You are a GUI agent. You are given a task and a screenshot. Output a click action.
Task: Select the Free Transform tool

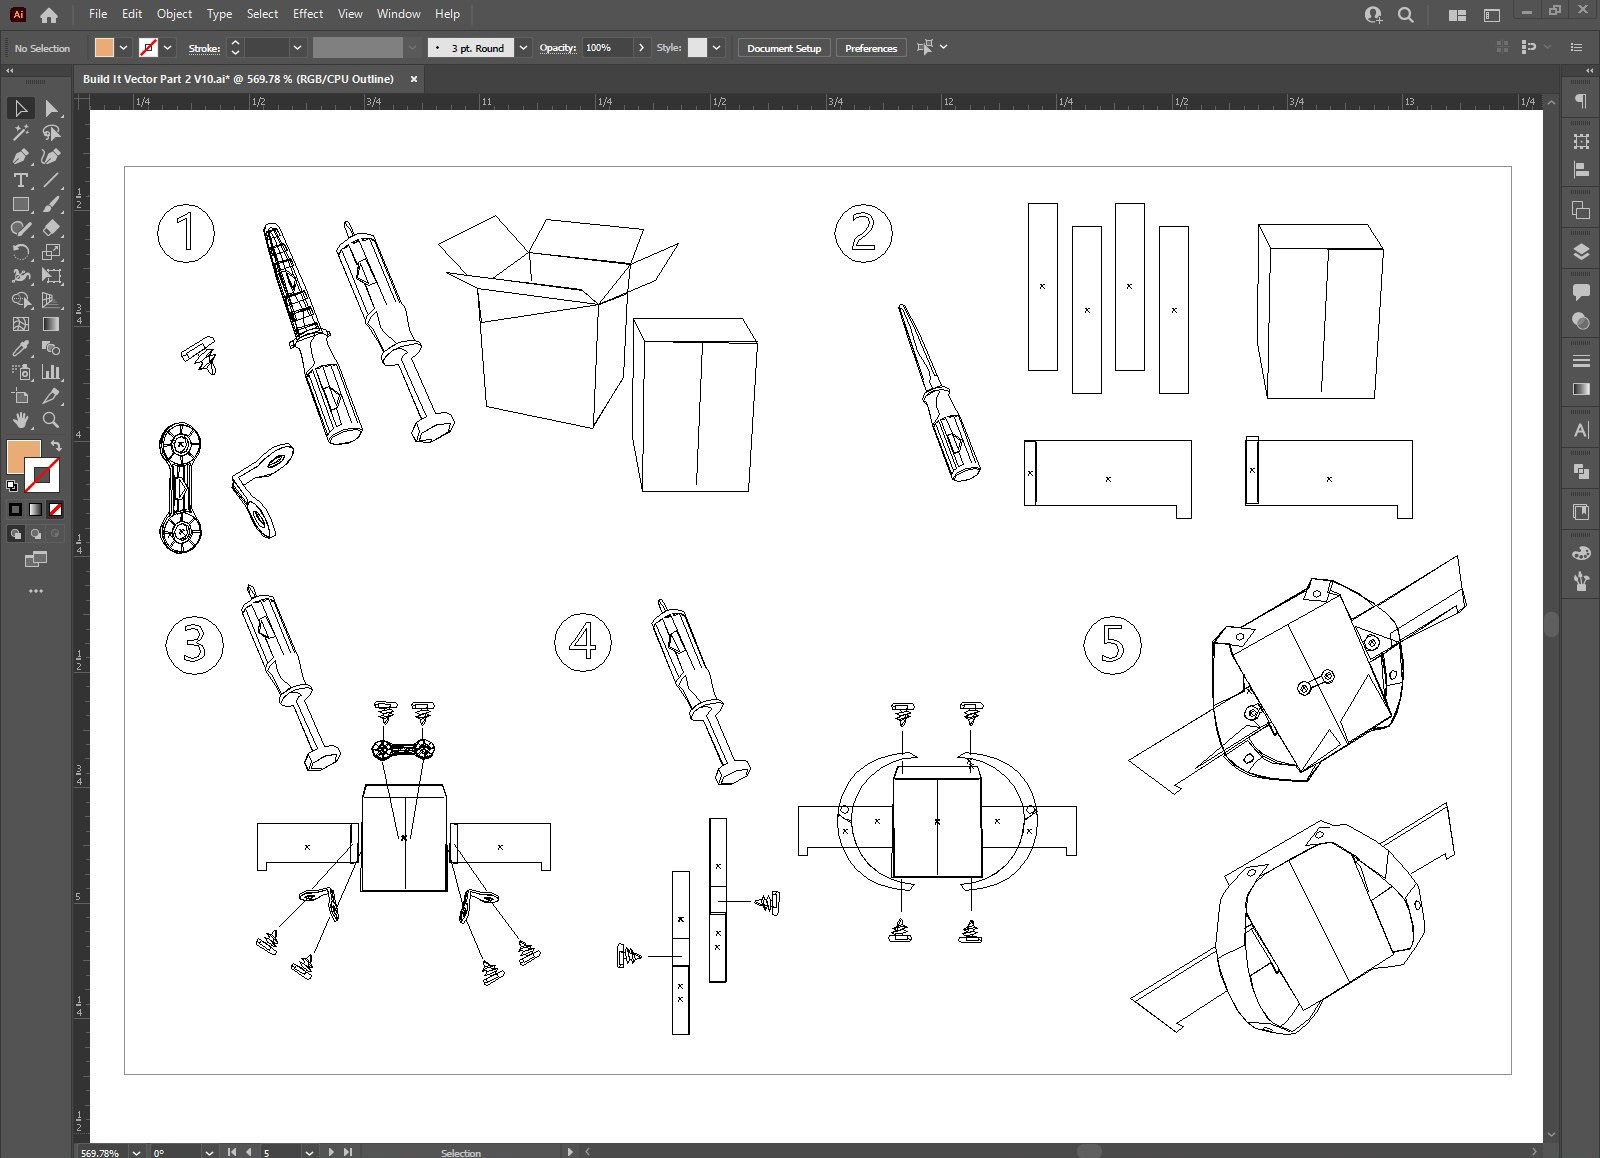point(51,276)
